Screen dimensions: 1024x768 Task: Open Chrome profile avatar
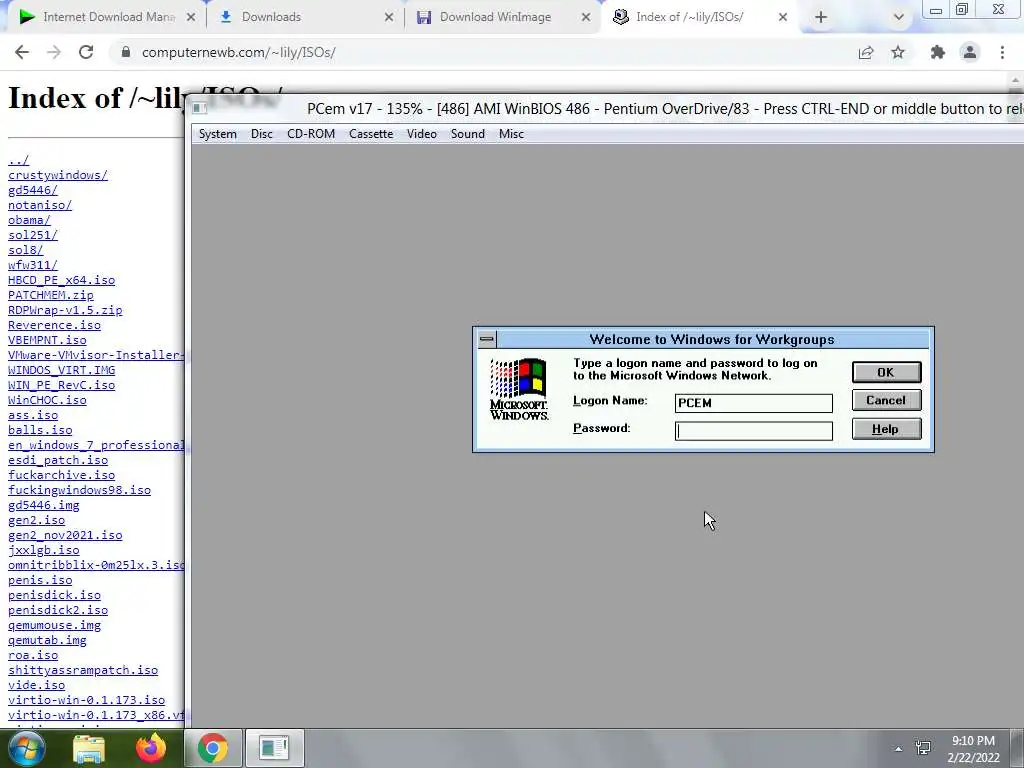coord(970,52)
